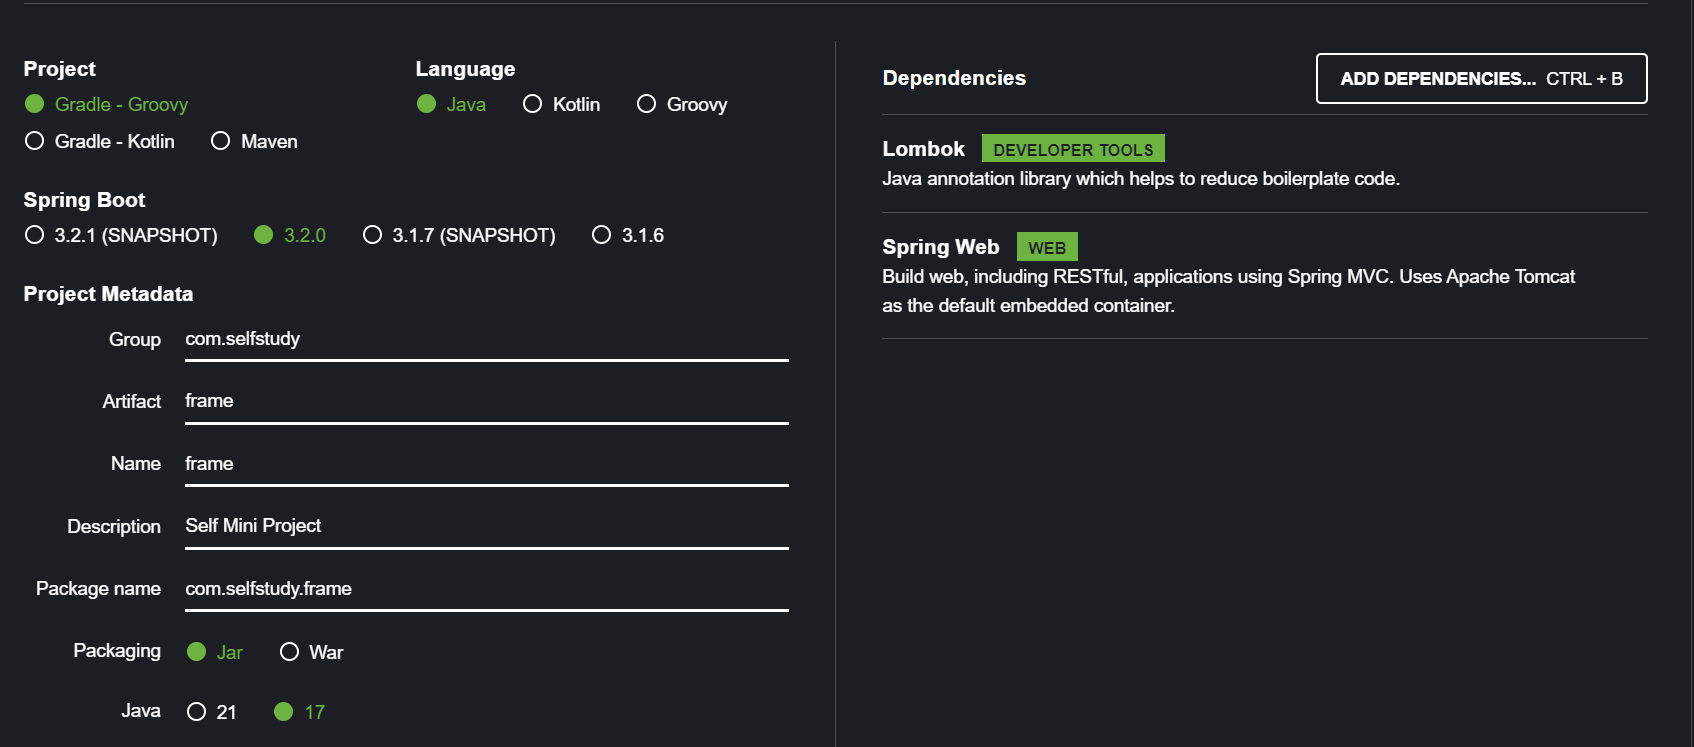
Task: Select Gradle - Groovy project type
Action: [106, 104]
